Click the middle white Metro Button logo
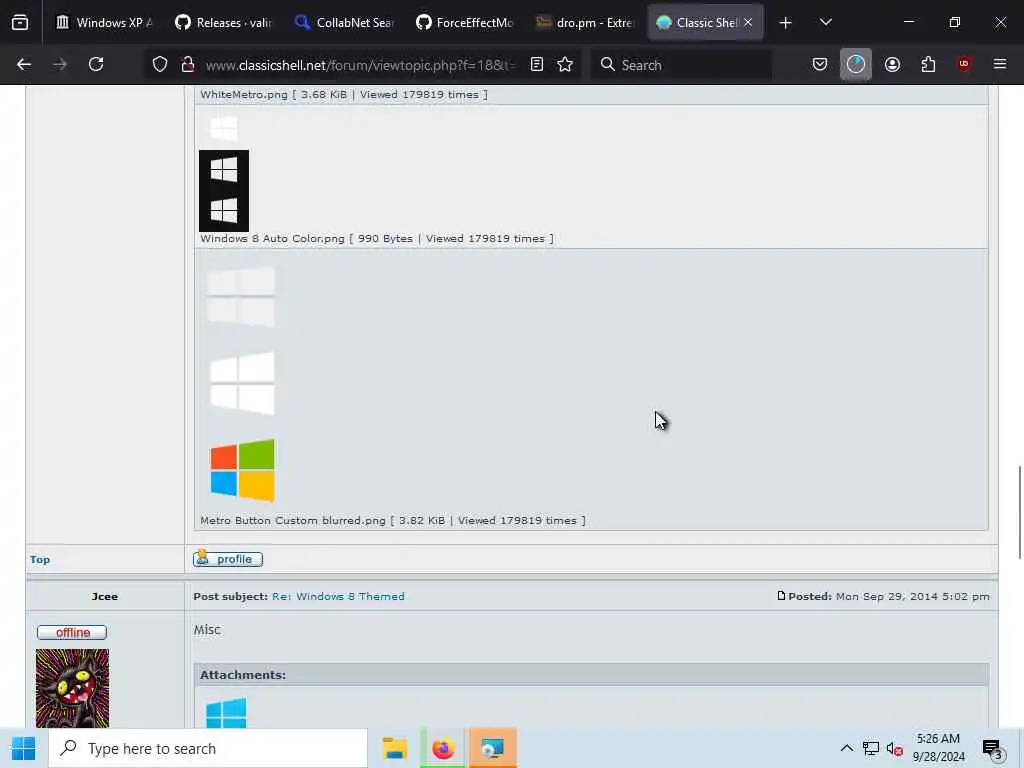 point(242,383)
